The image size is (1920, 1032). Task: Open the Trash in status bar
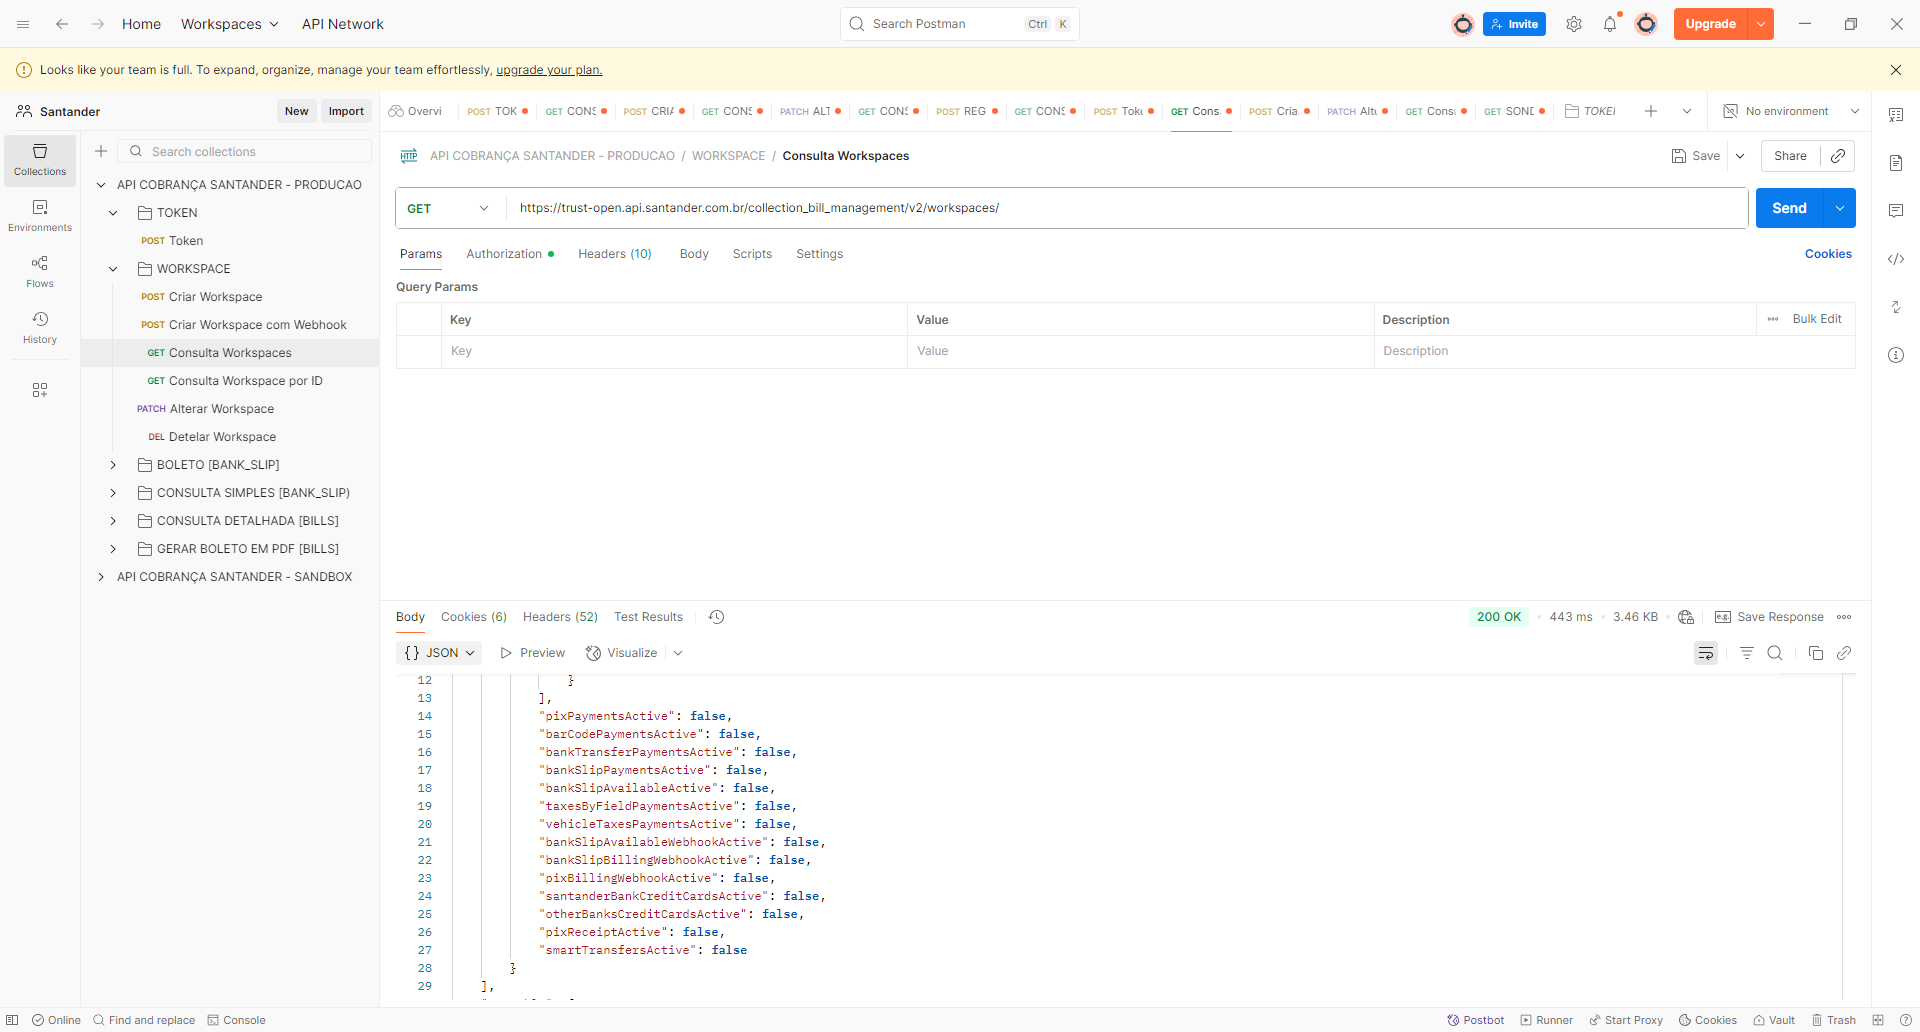point(1834,1020)
